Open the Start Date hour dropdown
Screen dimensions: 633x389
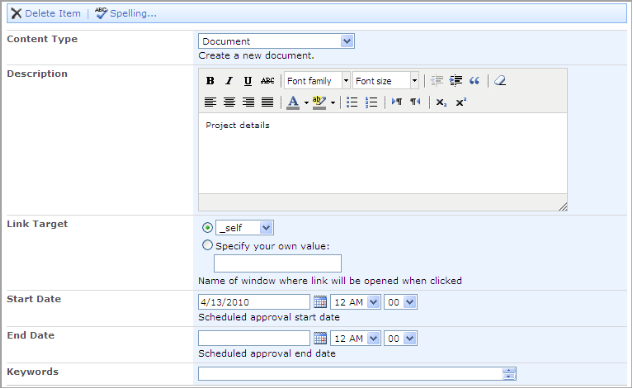356,302
